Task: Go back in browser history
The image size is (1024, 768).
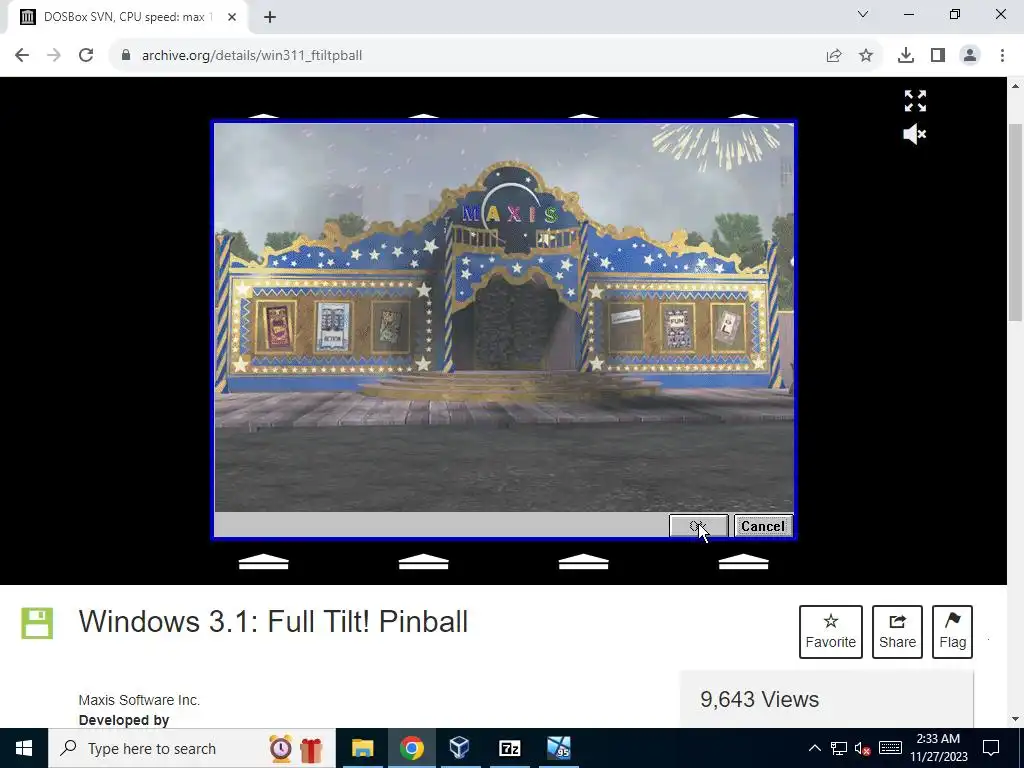Action: [x=22, y=56]
